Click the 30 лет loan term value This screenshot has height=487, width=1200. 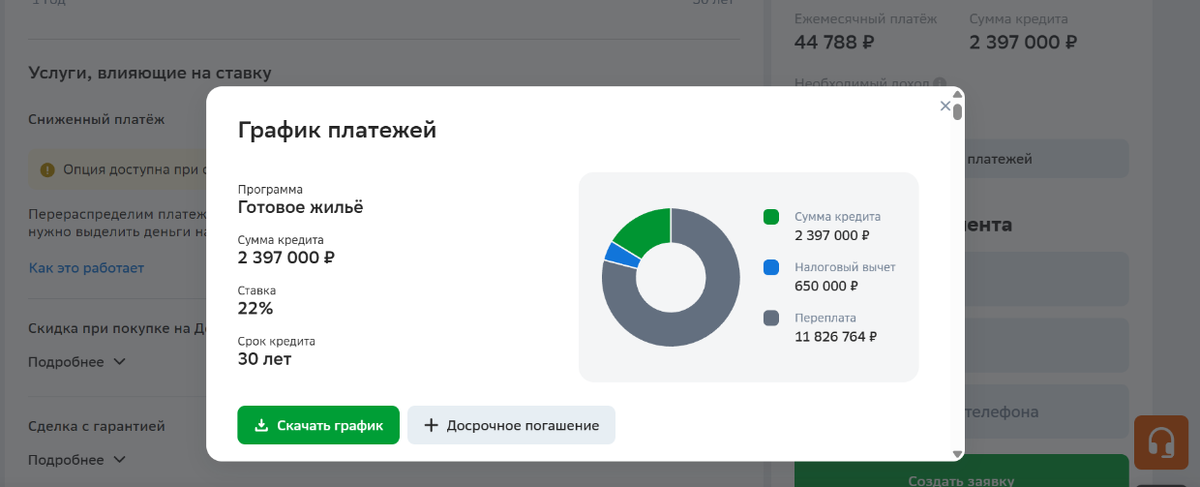(x=264, y=358)
